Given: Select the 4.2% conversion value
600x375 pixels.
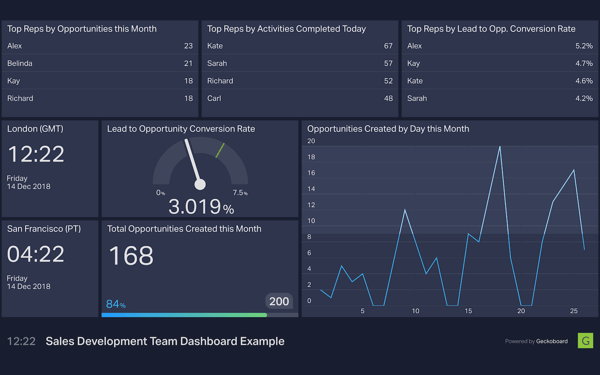Looking at the screenshot, I should point(584,98).
